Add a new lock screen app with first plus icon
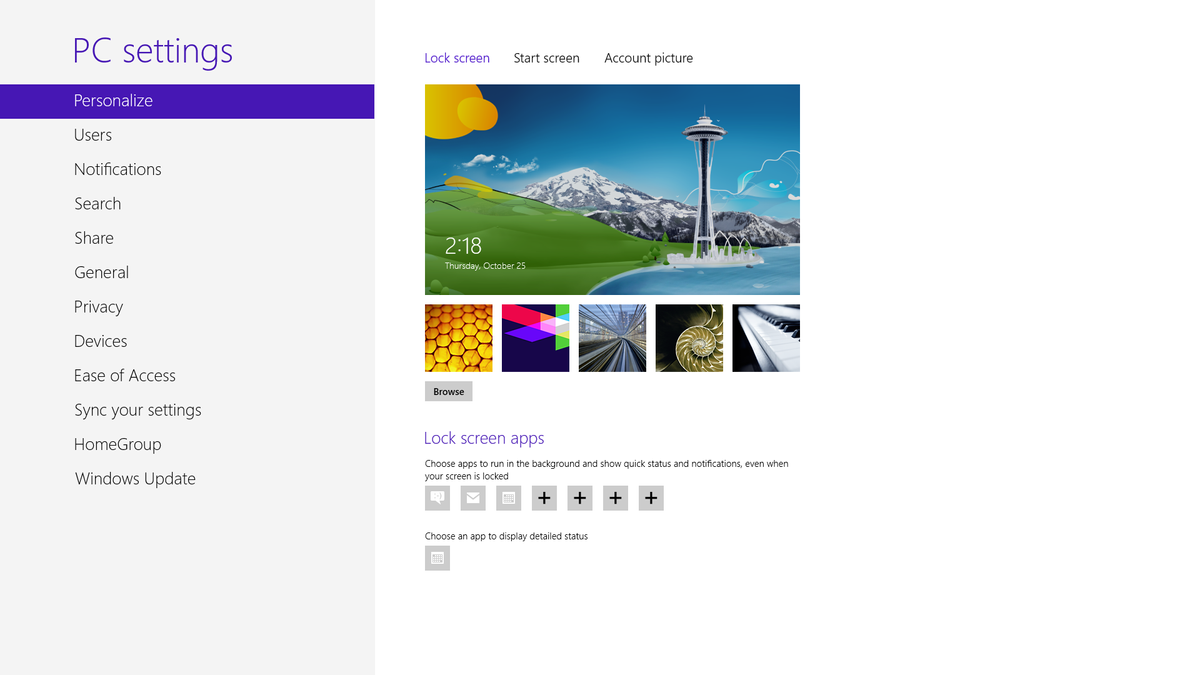 coord(544,497)
